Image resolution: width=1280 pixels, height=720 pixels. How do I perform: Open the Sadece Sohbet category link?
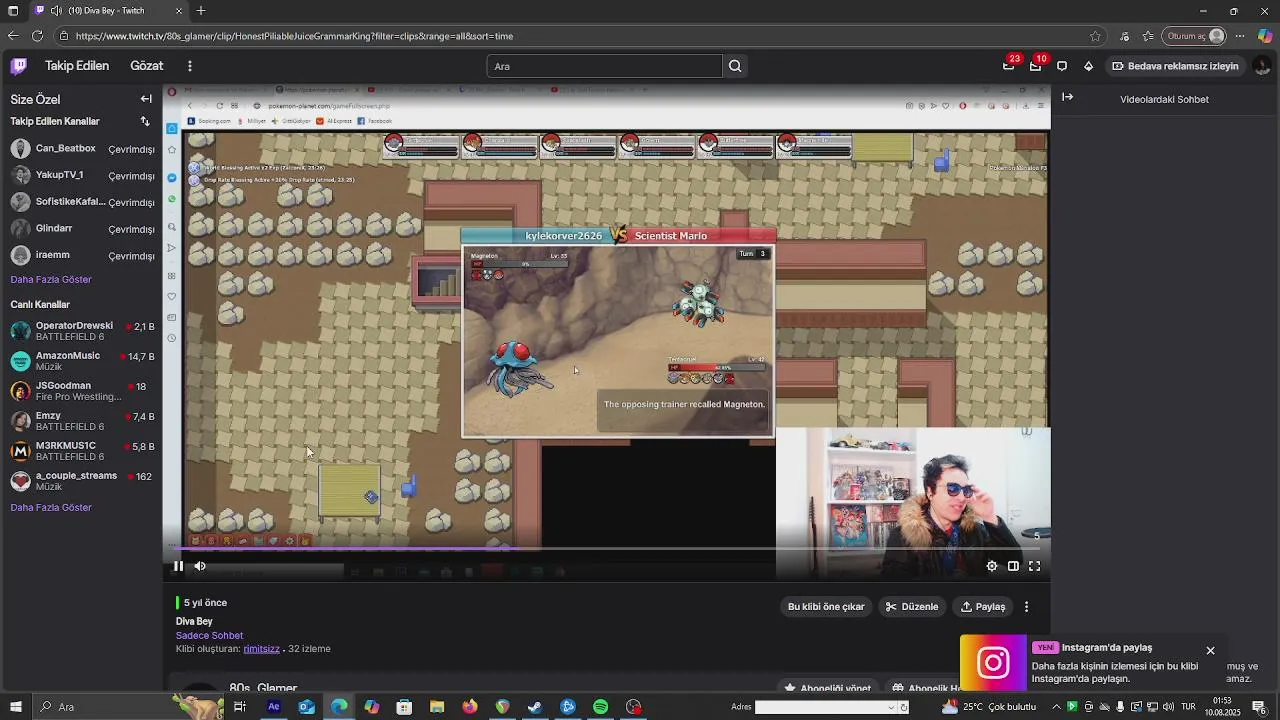coord(209,635)
